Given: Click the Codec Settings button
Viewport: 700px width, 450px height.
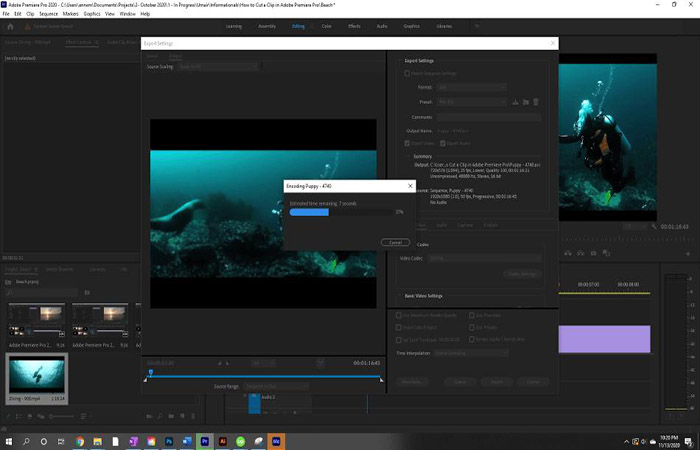Looking at the screenshot, I should 522,274.
